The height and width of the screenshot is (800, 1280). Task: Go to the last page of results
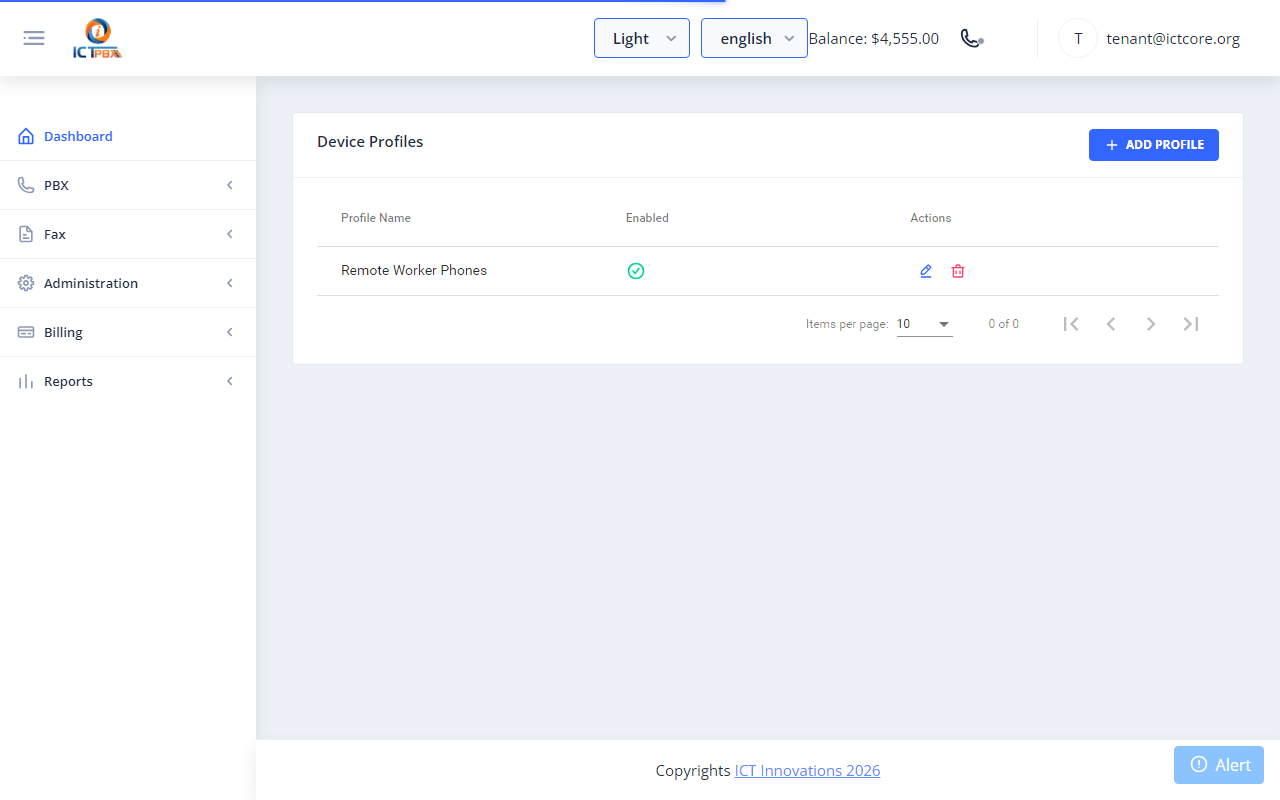(x=1191, y=324)
